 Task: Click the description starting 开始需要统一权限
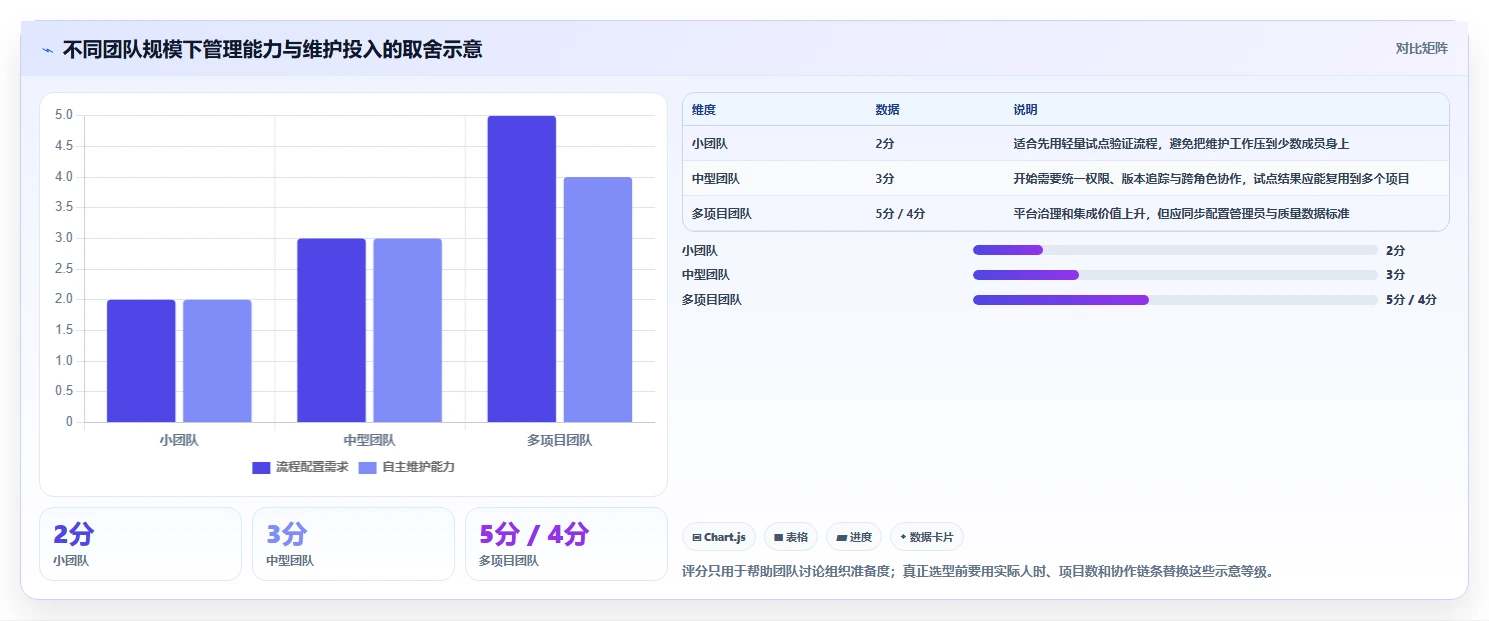click(x=1211, y=179)
